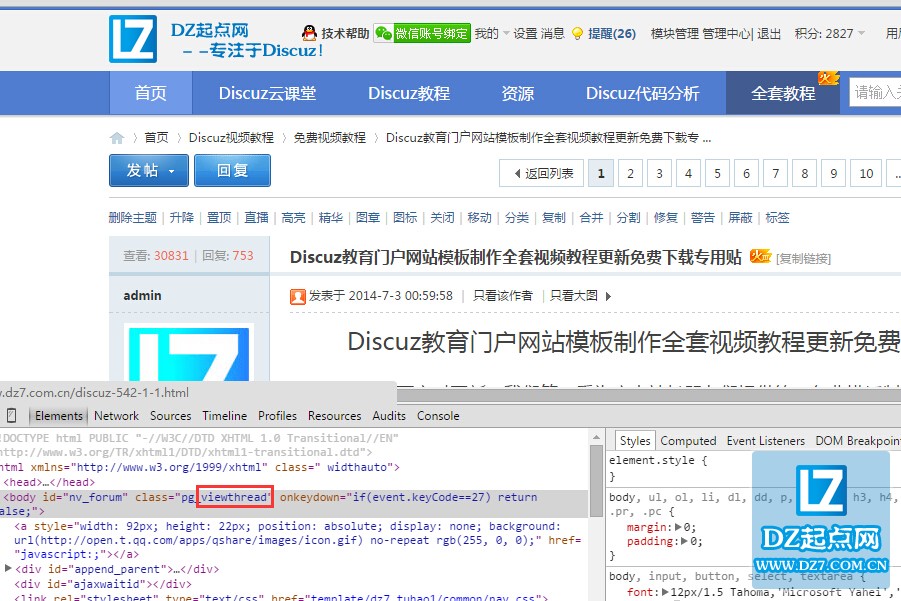Click the 标签 moderation link
The width and height of the screenshot is (901, 601).
pos(777,218)
